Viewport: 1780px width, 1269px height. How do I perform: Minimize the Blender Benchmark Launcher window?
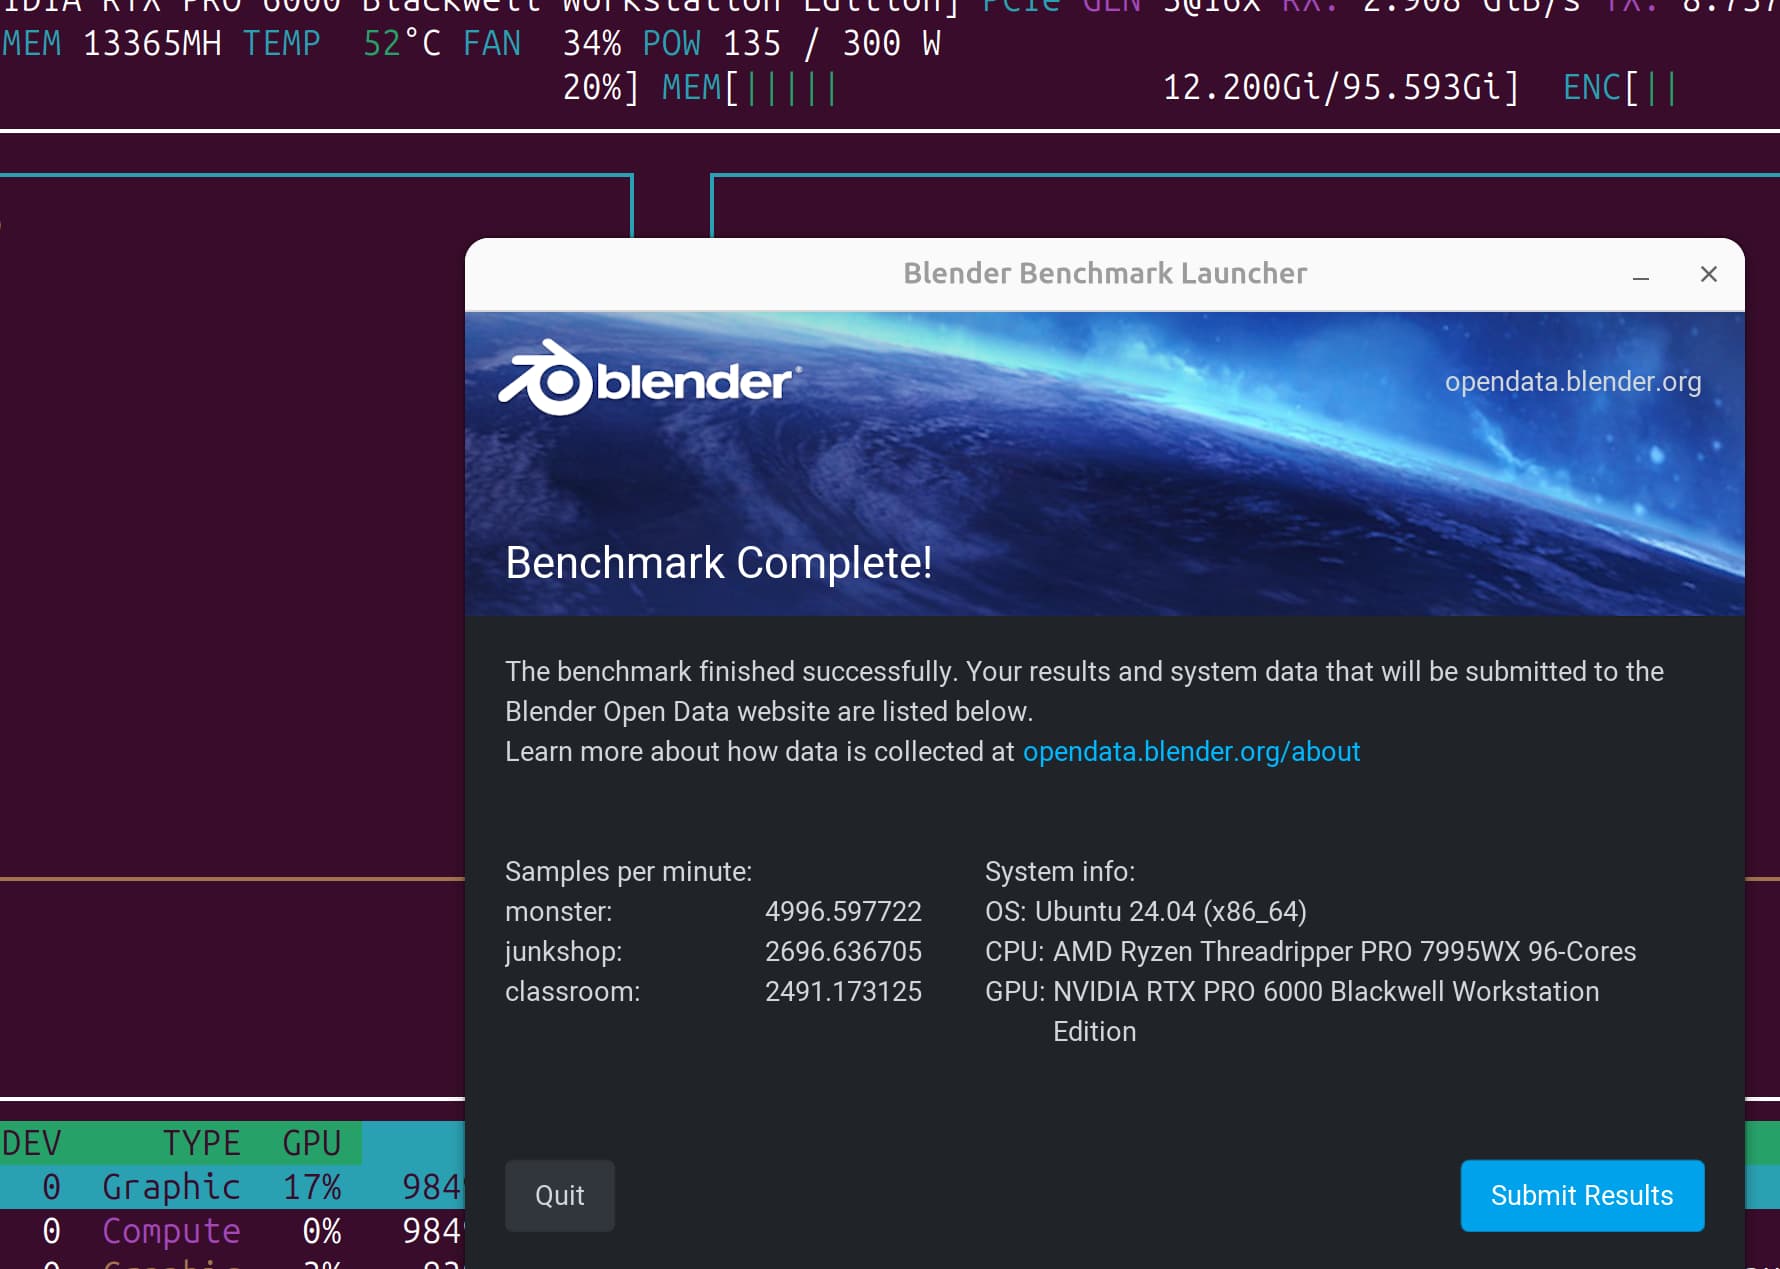coord(1640,275)
